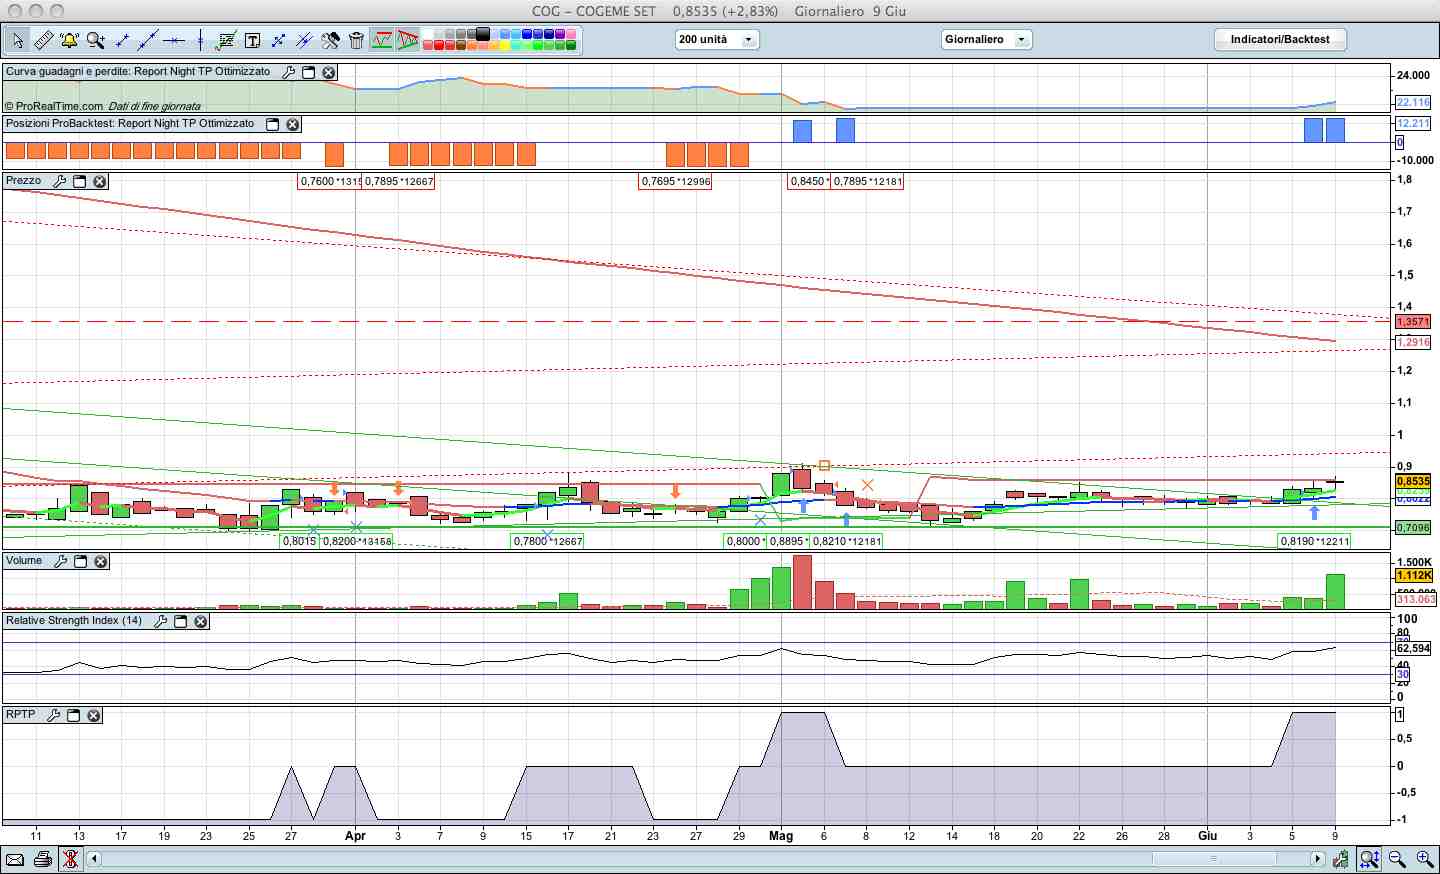Detach the Posizioni ProBacktest panel window
1440x874 pixels.
tap(272, 124)
